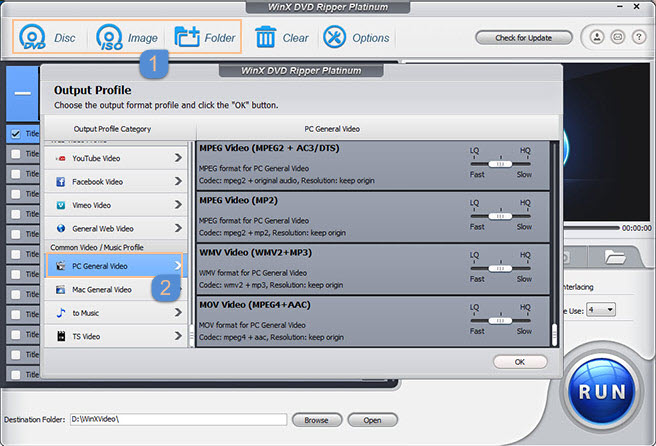This screenshot has width=656, height=446.
Task: Expand YouTube Video category arrow
Action: [178, 158]
